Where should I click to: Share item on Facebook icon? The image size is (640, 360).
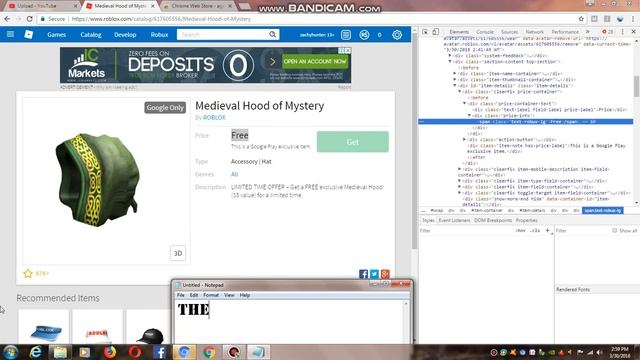pyautogui.click(x=363, y=274)
